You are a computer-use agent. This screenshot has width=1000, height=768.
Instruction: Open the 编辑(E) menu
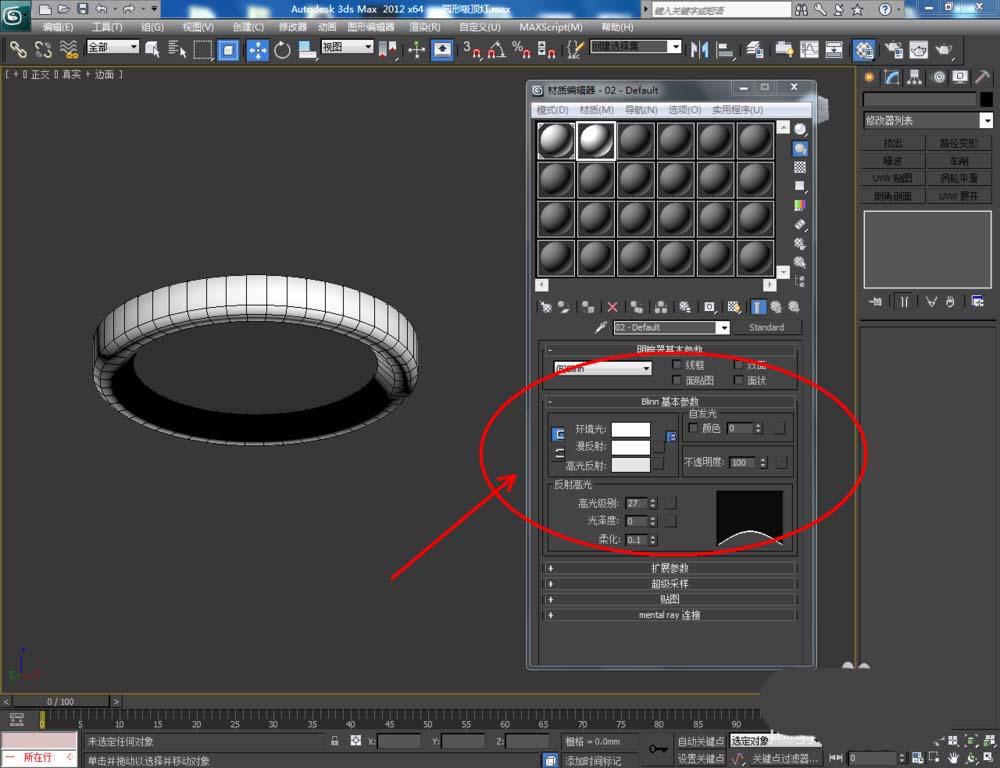click(x=58, y=27)
